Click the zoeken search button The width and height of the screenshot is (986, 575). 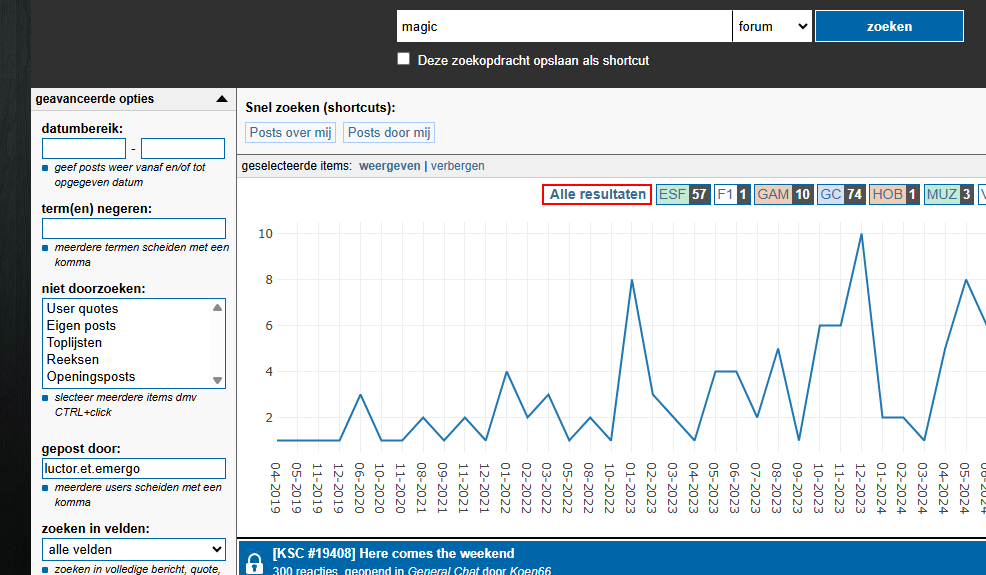[889, 26]
